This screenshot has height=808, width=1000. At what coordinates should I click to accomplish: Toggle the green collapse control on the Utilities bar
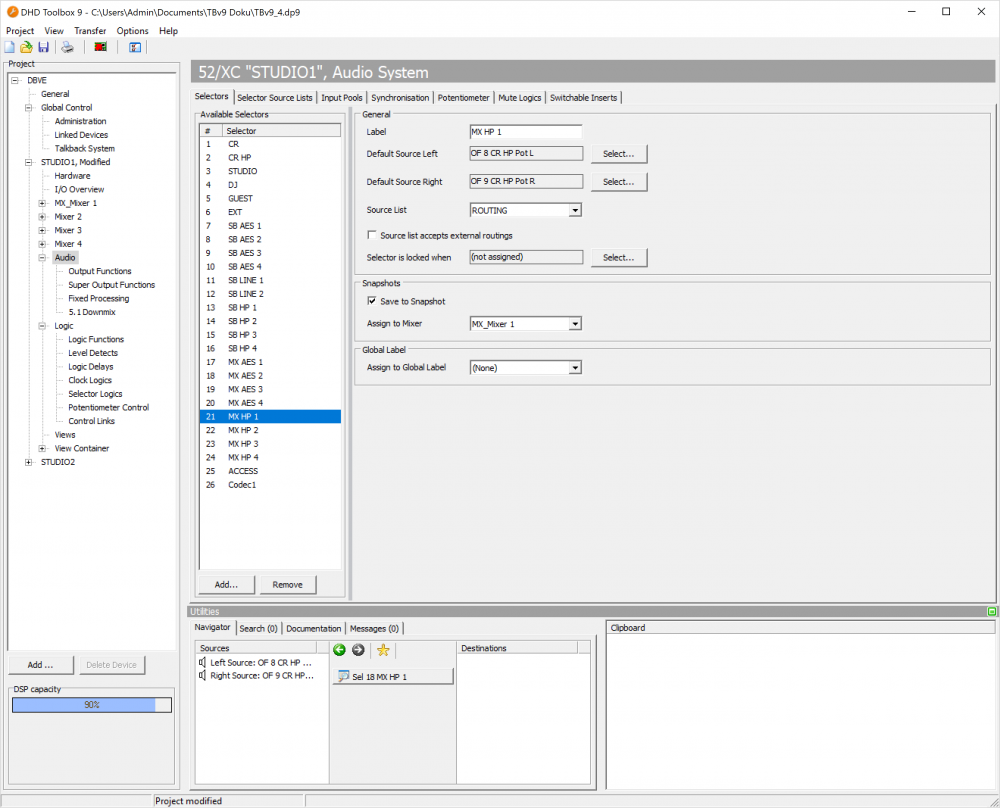991,611
